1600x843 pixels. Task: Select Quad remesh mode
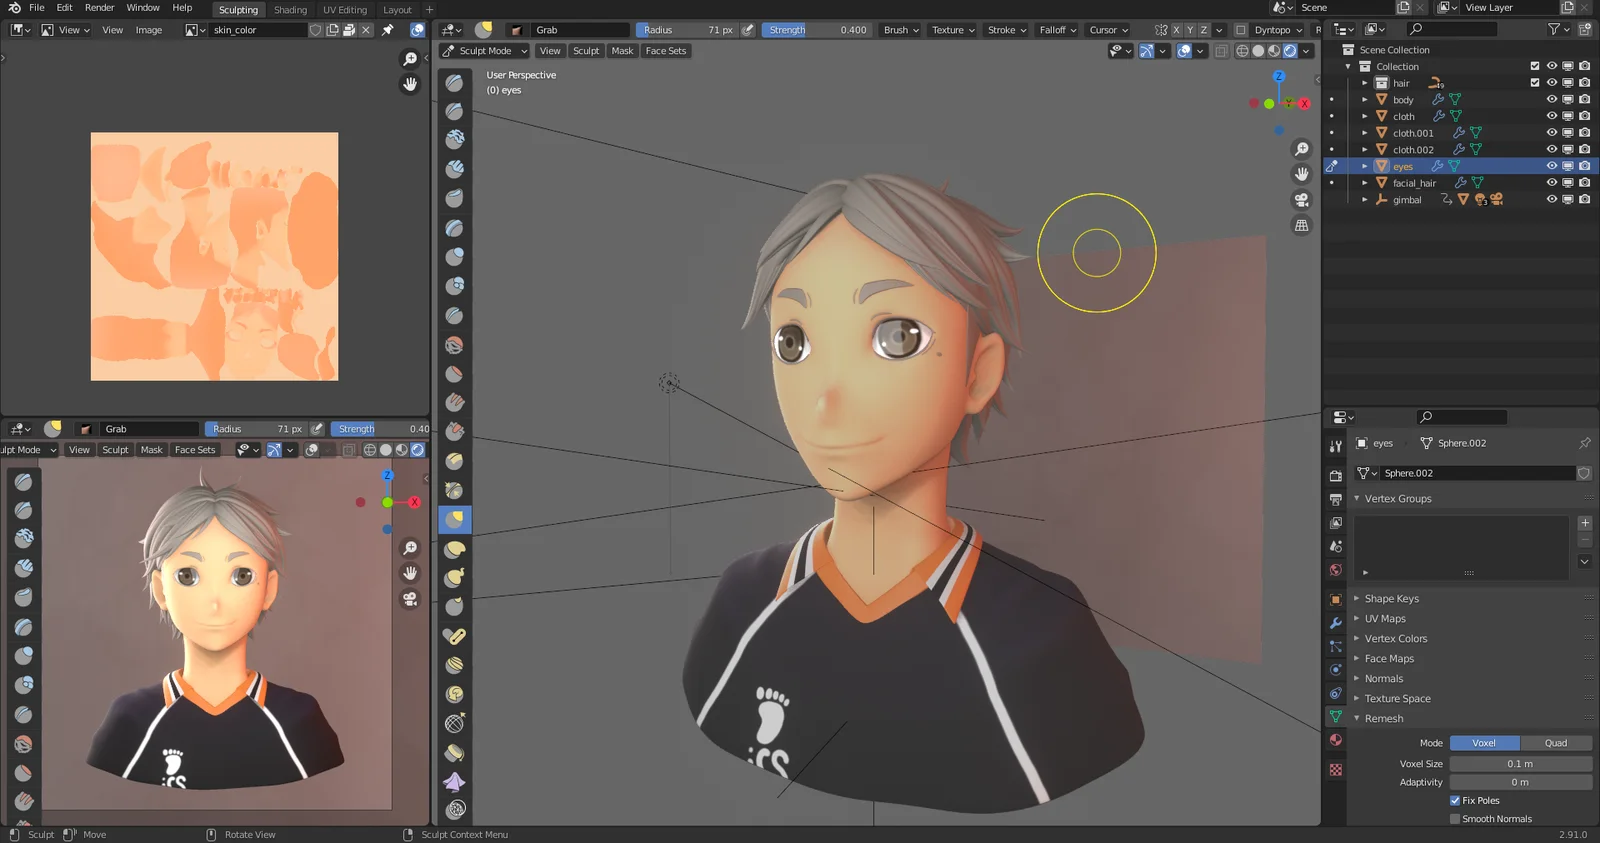[1556, 743]
